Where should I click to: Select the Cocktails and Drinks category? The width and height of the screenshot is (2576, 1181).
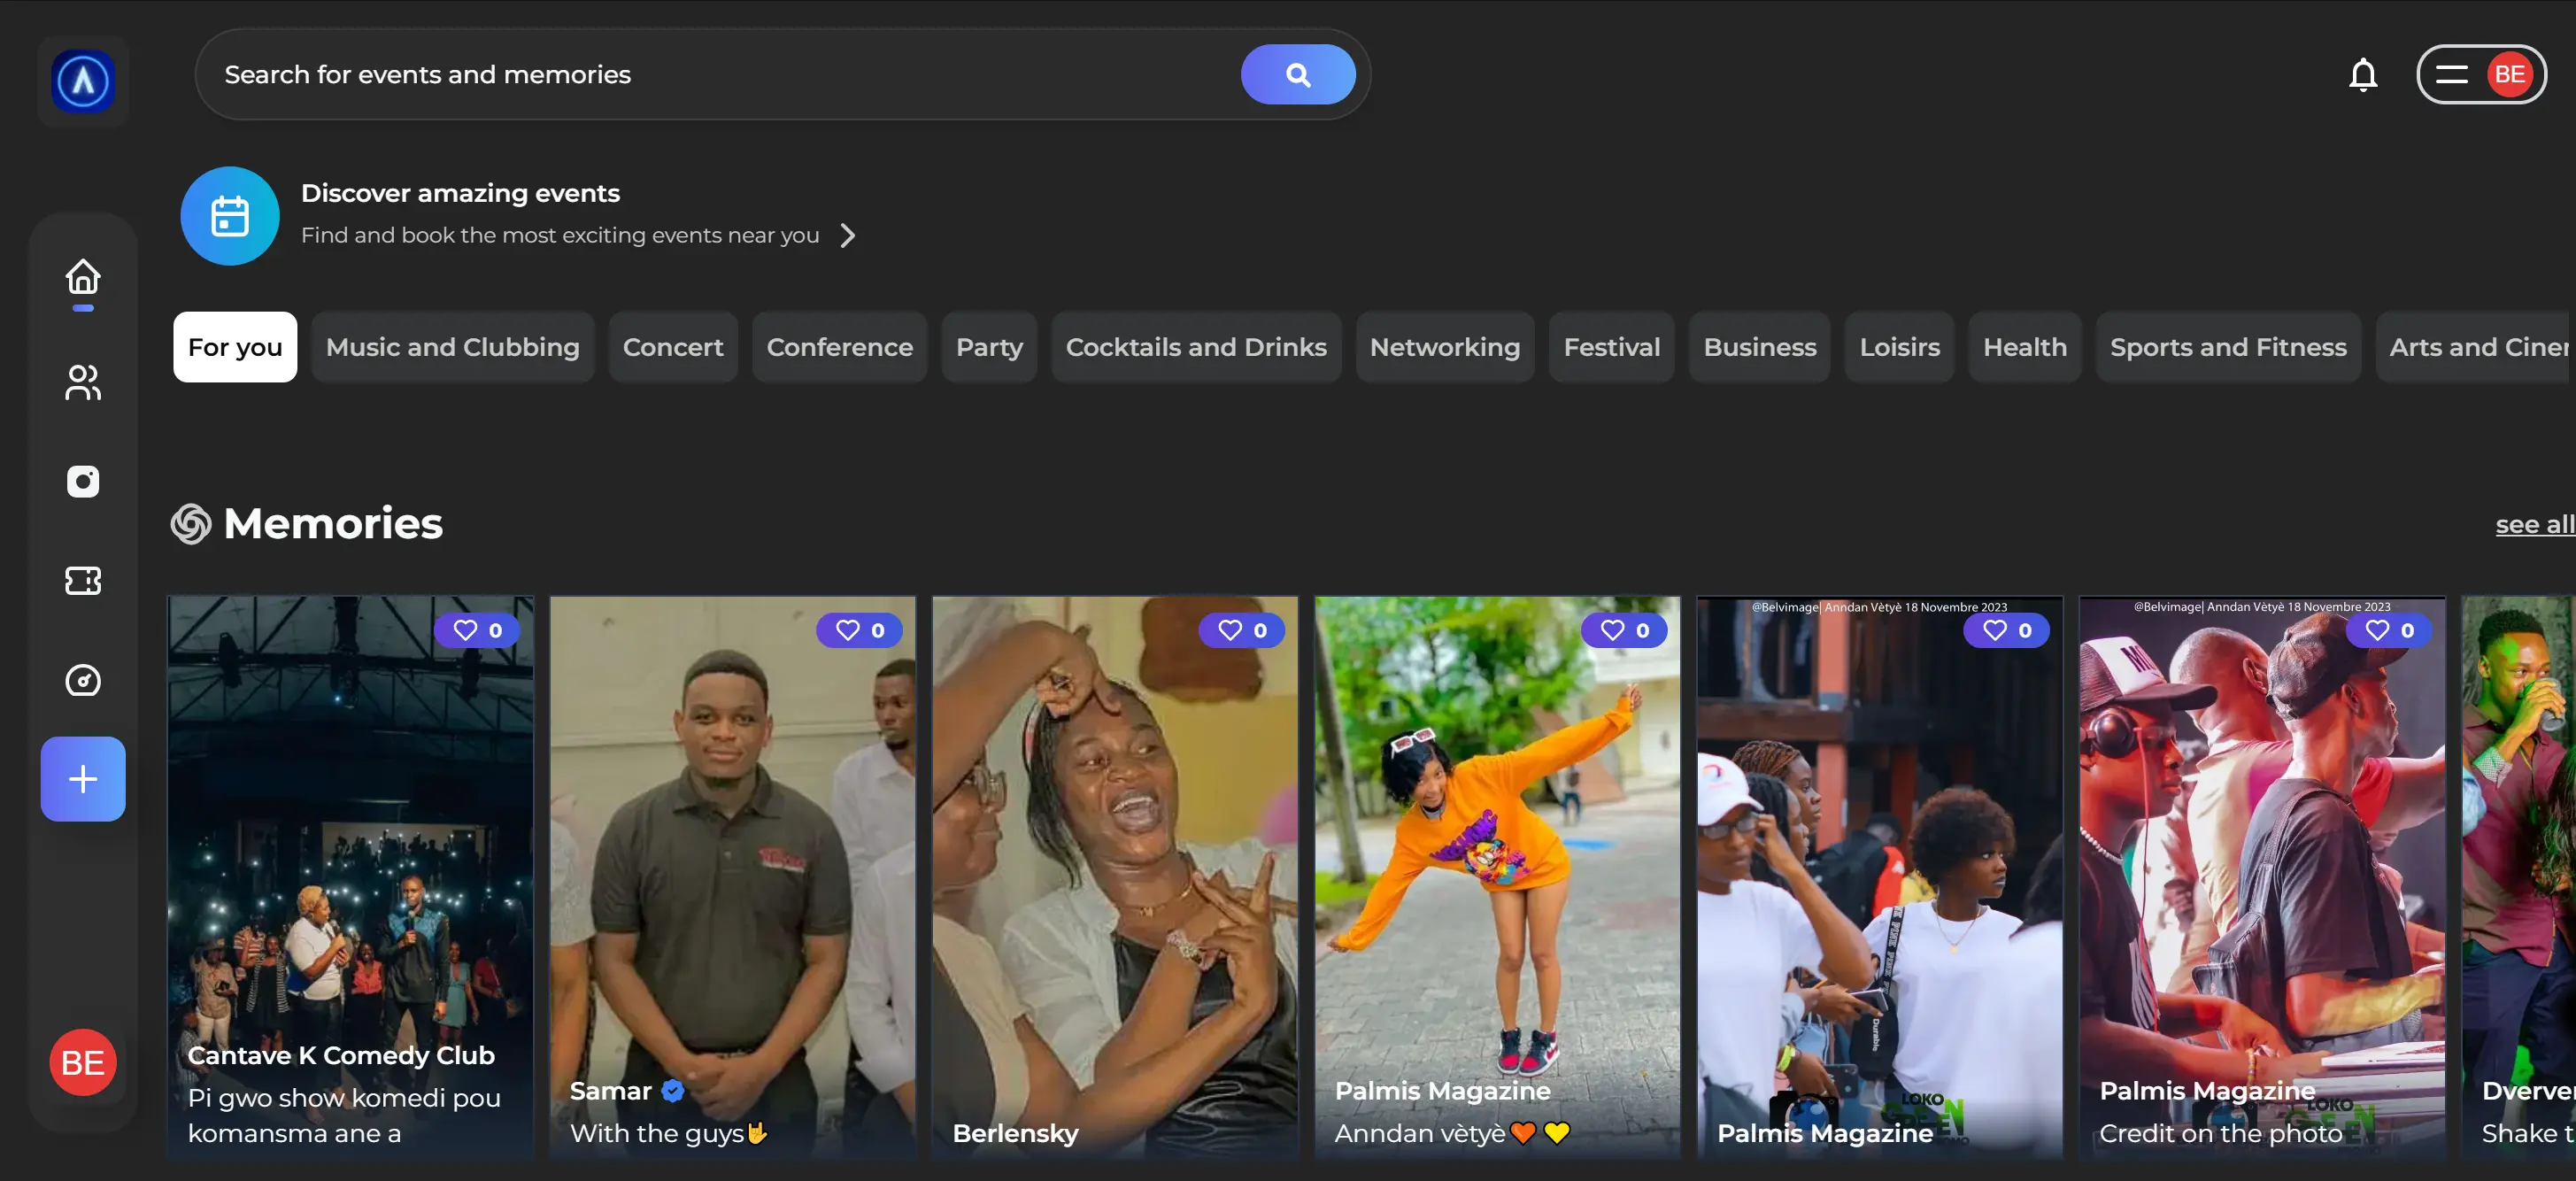1195,347
